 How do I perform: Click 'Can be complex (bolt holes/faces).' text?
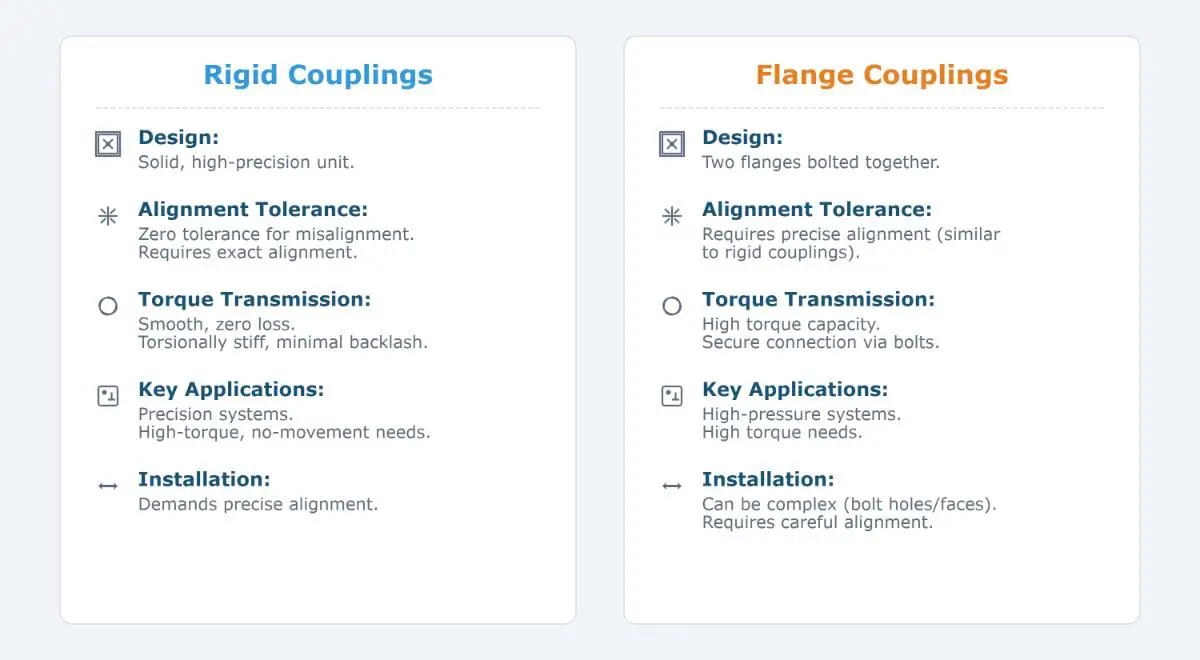pos(849,505)
